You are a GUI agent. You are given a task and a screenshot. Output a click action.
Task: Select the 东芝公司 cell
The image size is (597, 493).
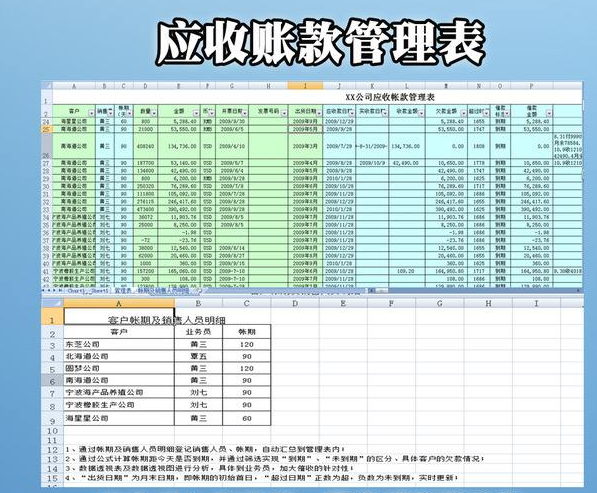pos(119,345)
